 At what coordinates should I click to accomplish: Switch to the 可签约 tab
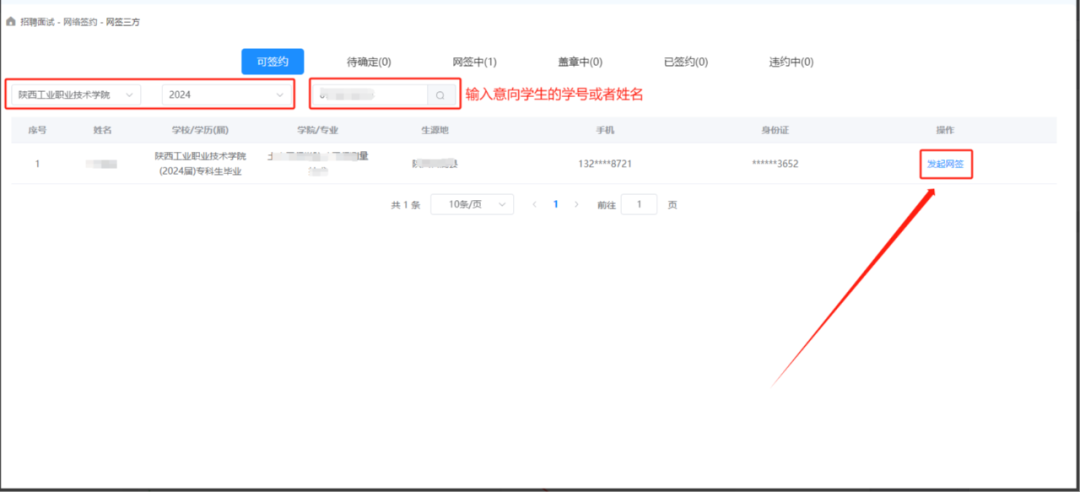272,62
